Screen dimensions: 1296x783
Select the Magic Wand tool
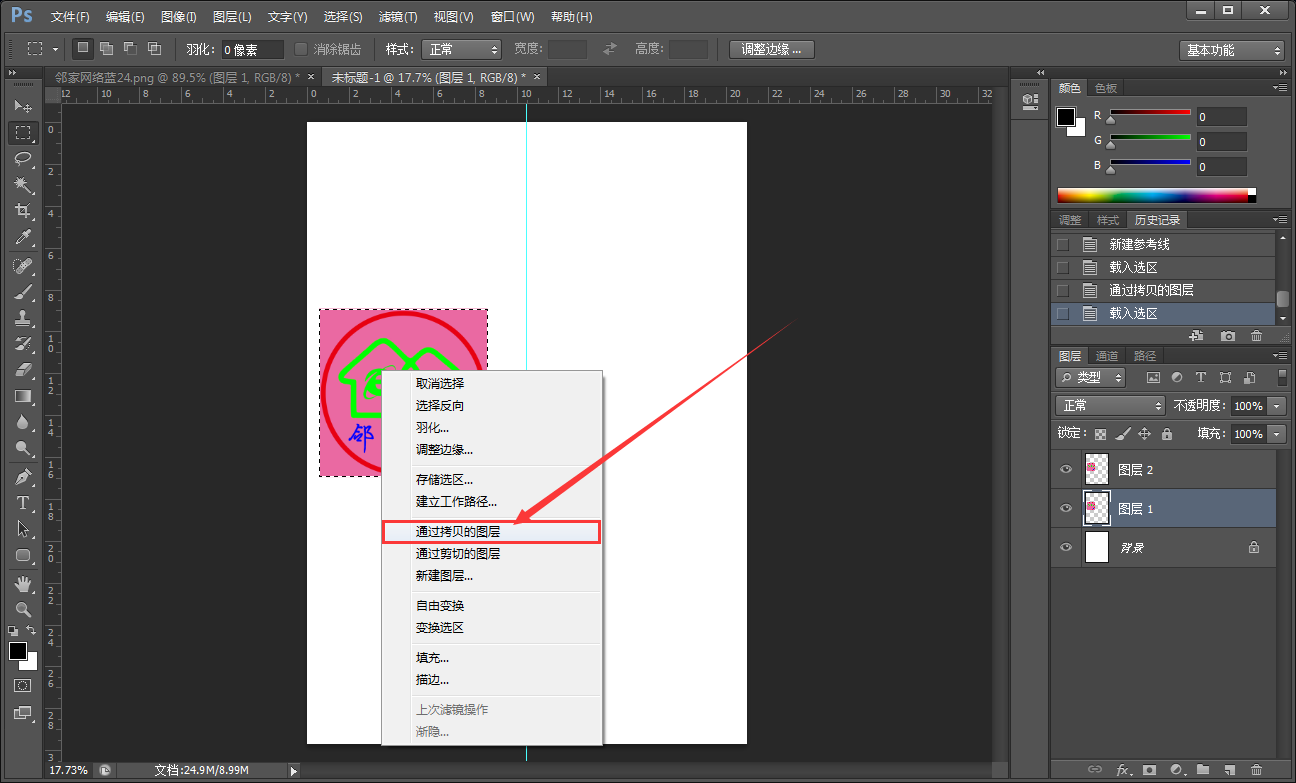coord(23,185)
